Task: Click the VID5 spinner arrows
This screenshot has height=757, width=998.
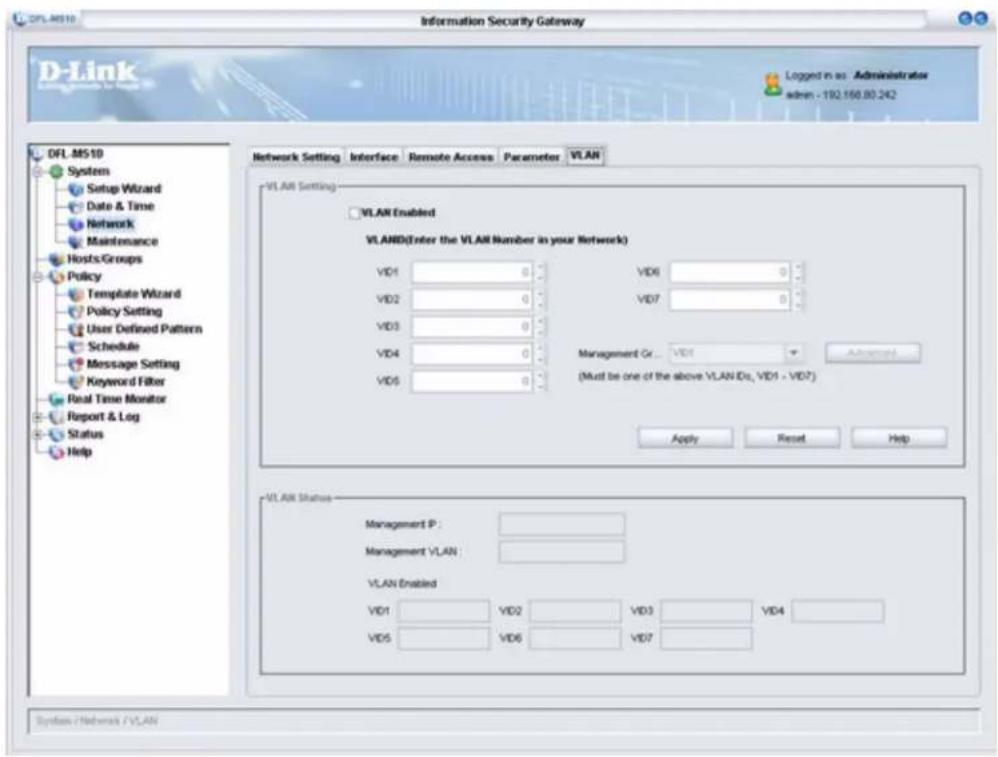Action: 540,381
